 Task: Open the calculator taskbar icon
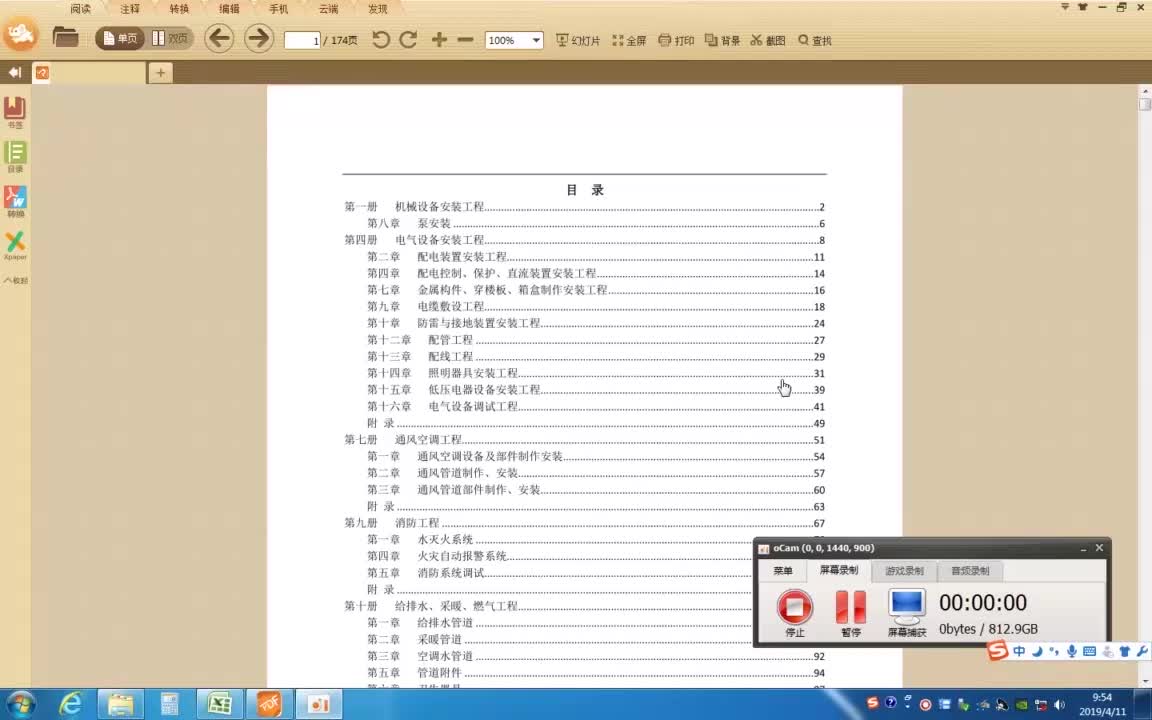170,705
